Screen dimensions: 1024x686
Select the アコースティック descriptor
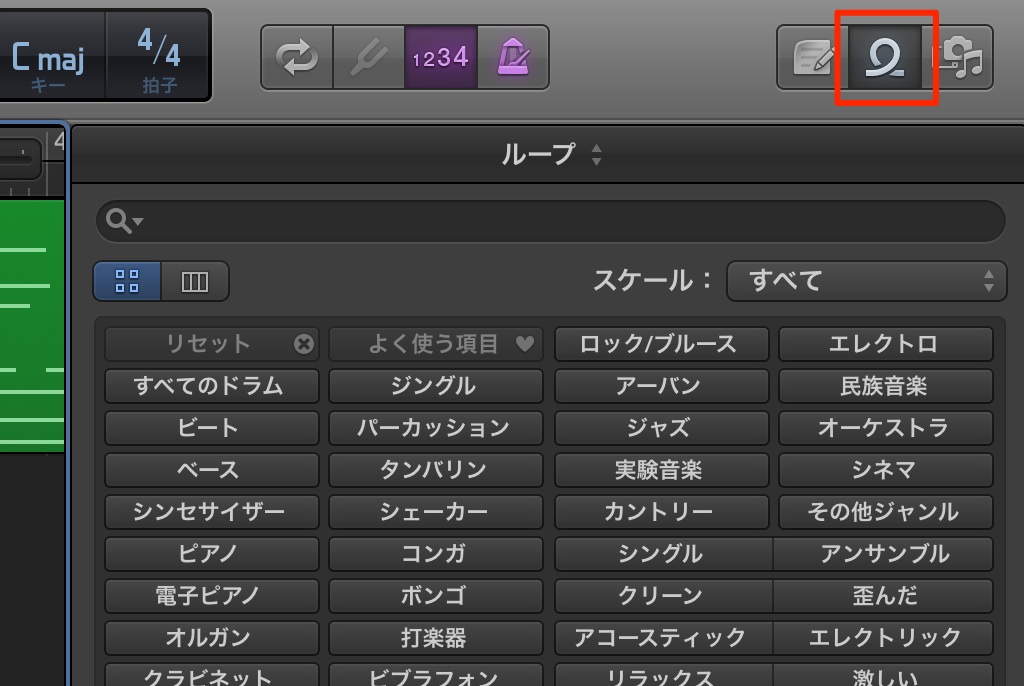(x=664, y=637)
